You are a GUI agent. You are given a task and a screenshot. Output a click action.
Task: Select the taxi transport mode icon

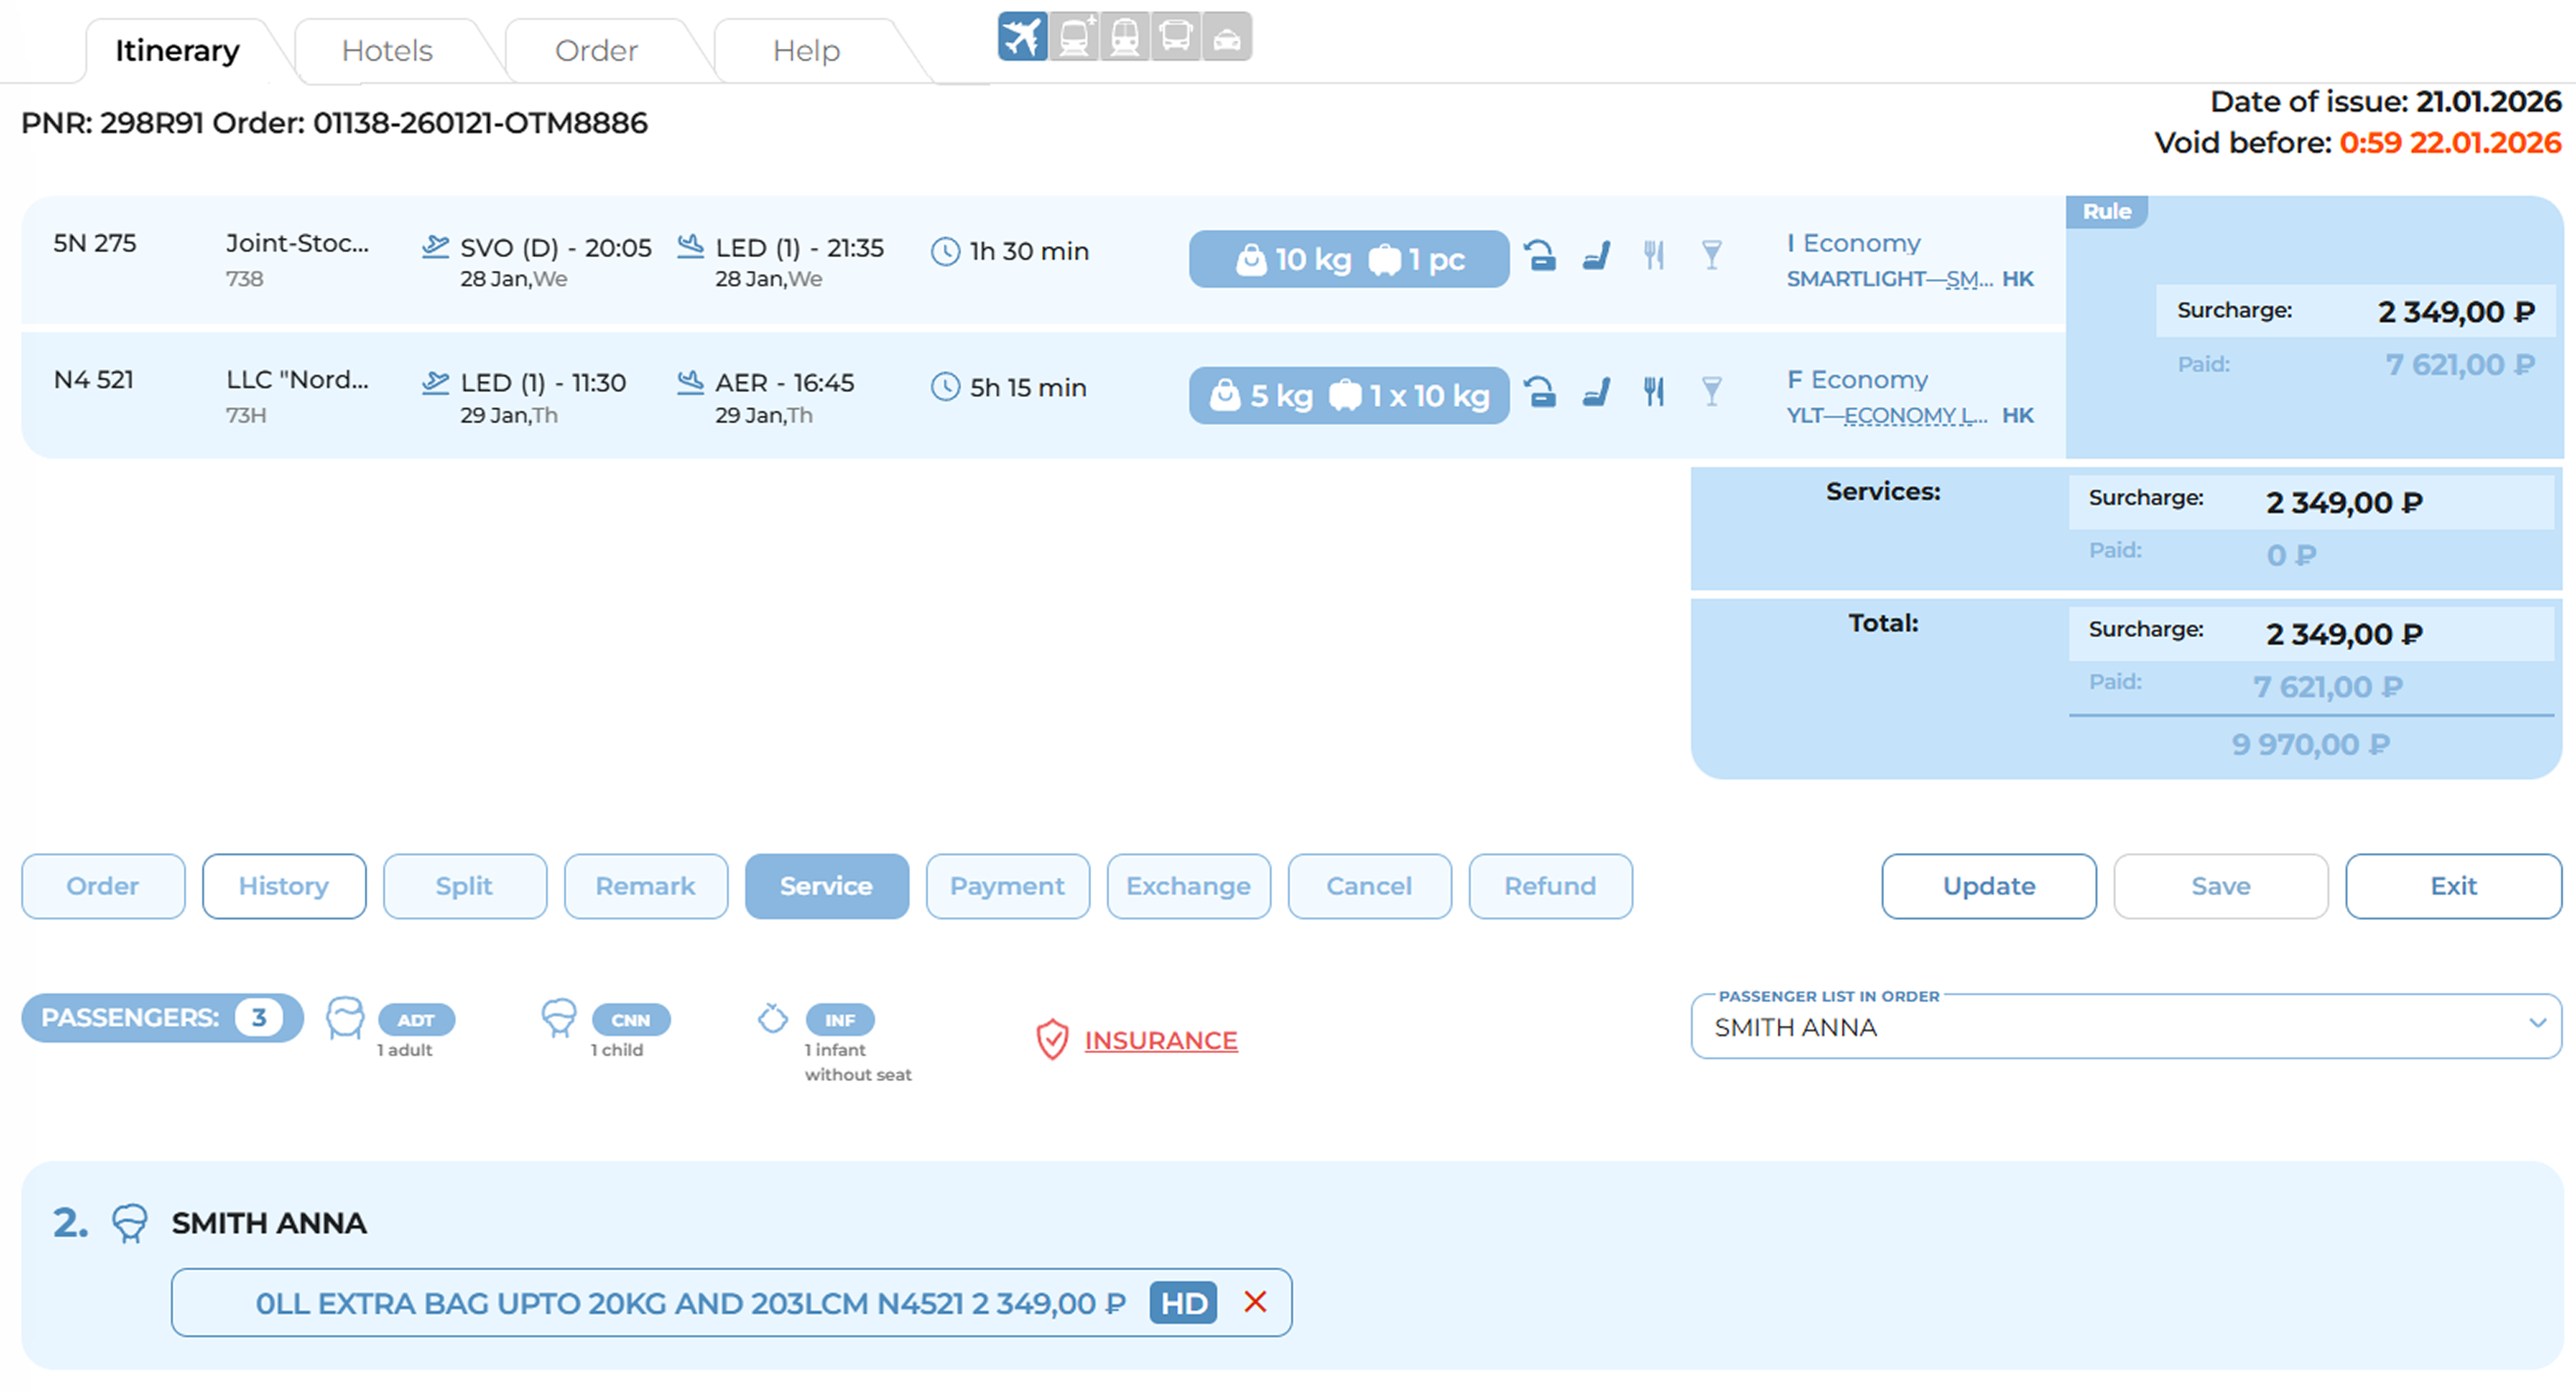[x=1227, y=37]
